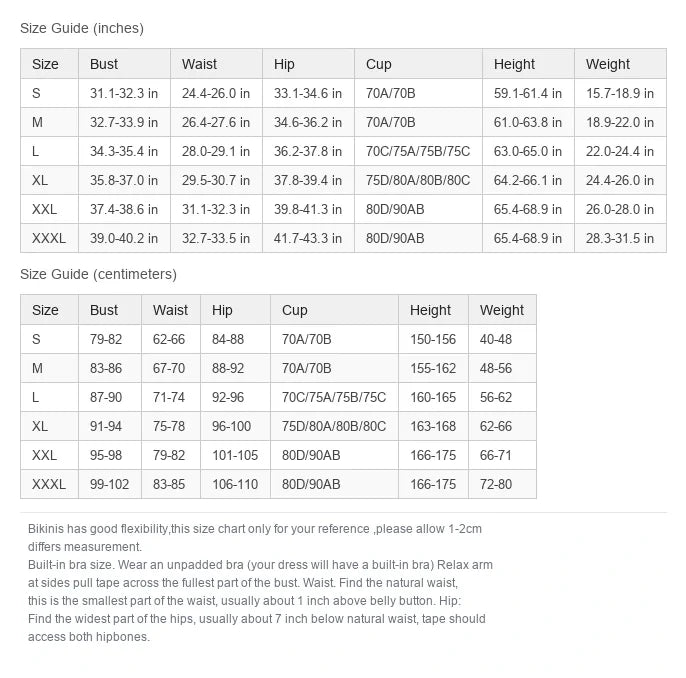The image size is (686, 678).
Task: Select the 150-156 height cell
Action: click(433, 339)
